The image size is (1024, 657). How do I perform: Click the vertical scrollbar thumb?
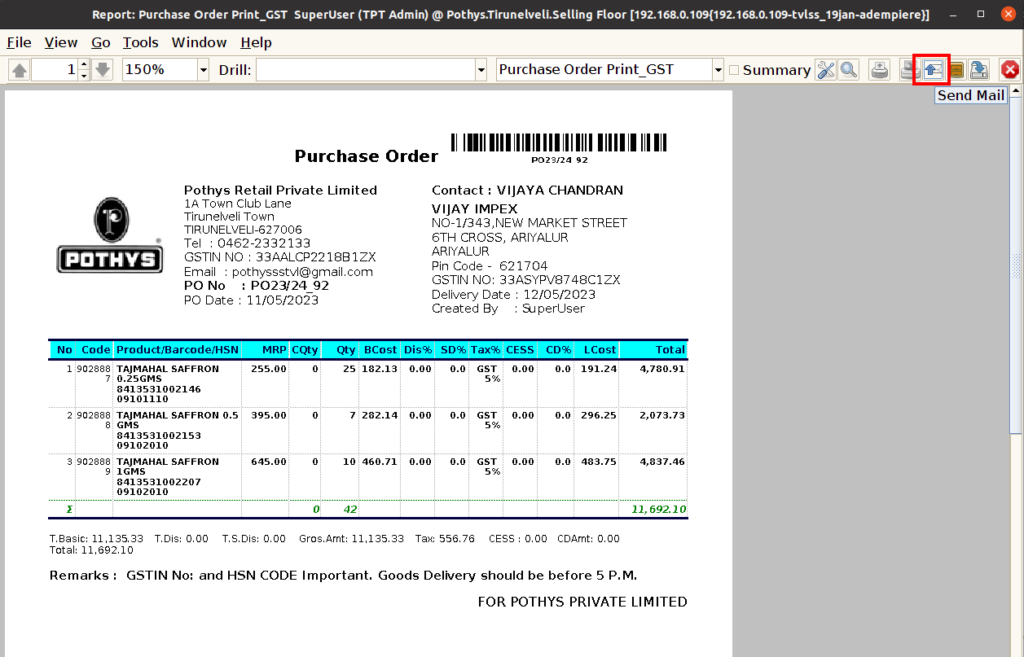coord(1016,265)
